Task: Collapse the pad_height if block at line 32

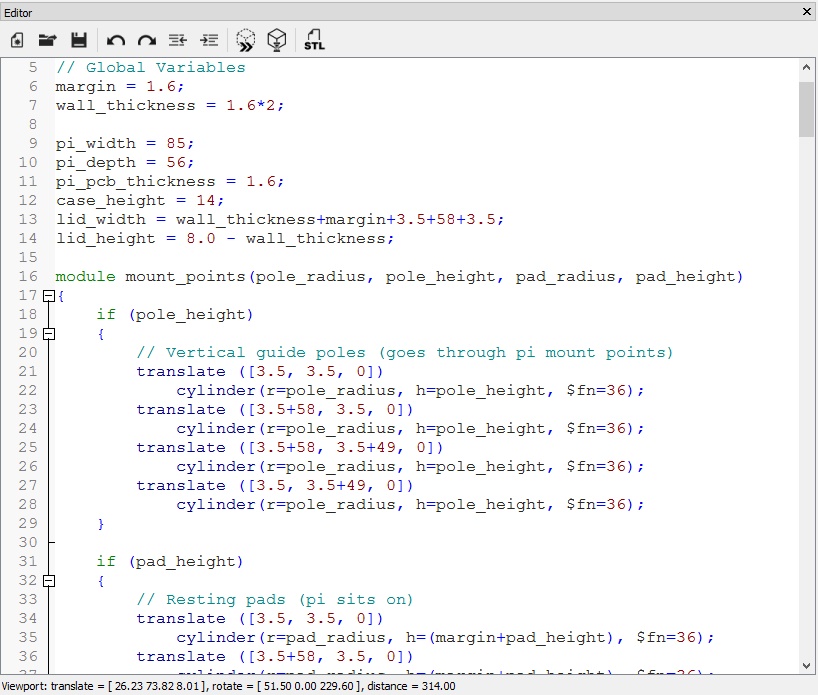Action: [48, 581]
